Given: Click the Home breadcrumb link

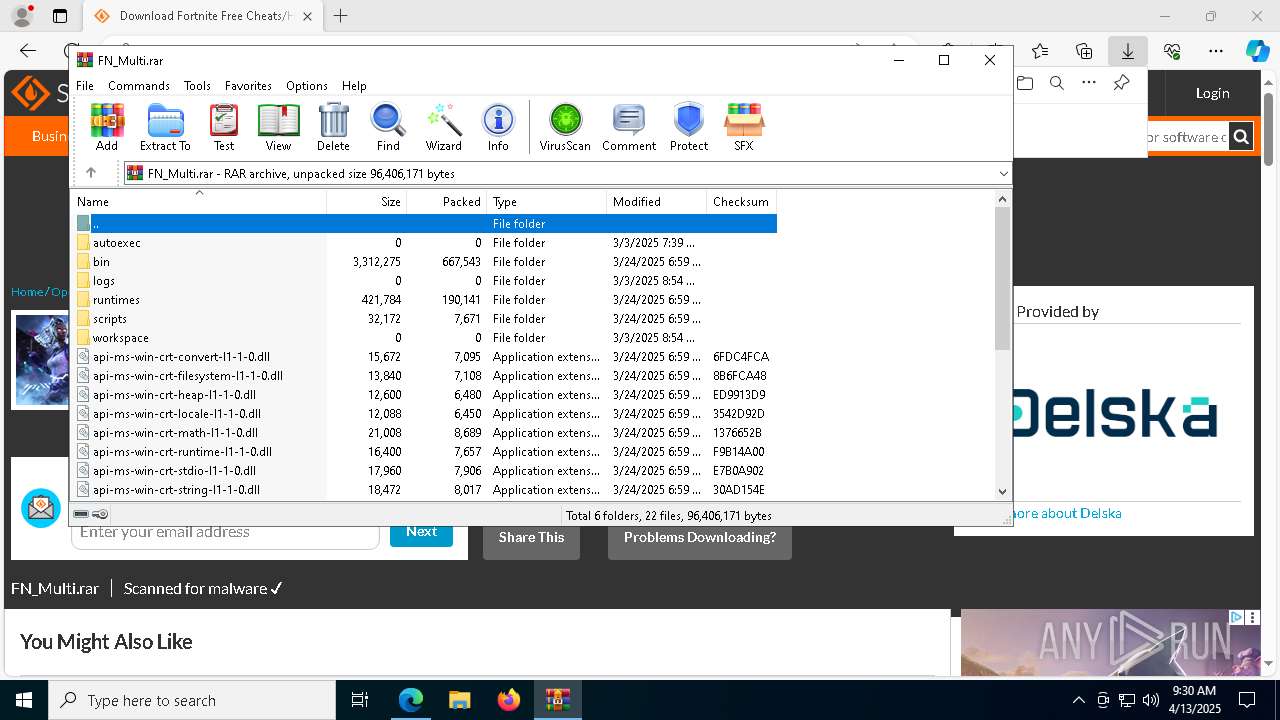Looking at the screenshot, I should (27, 292).
